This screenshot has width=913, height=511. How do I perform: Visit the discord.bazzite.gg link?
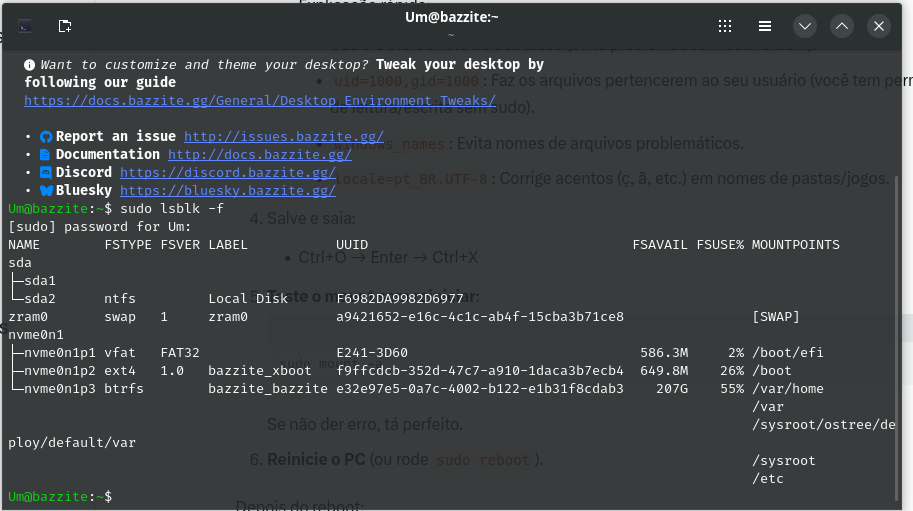[227, 173]
